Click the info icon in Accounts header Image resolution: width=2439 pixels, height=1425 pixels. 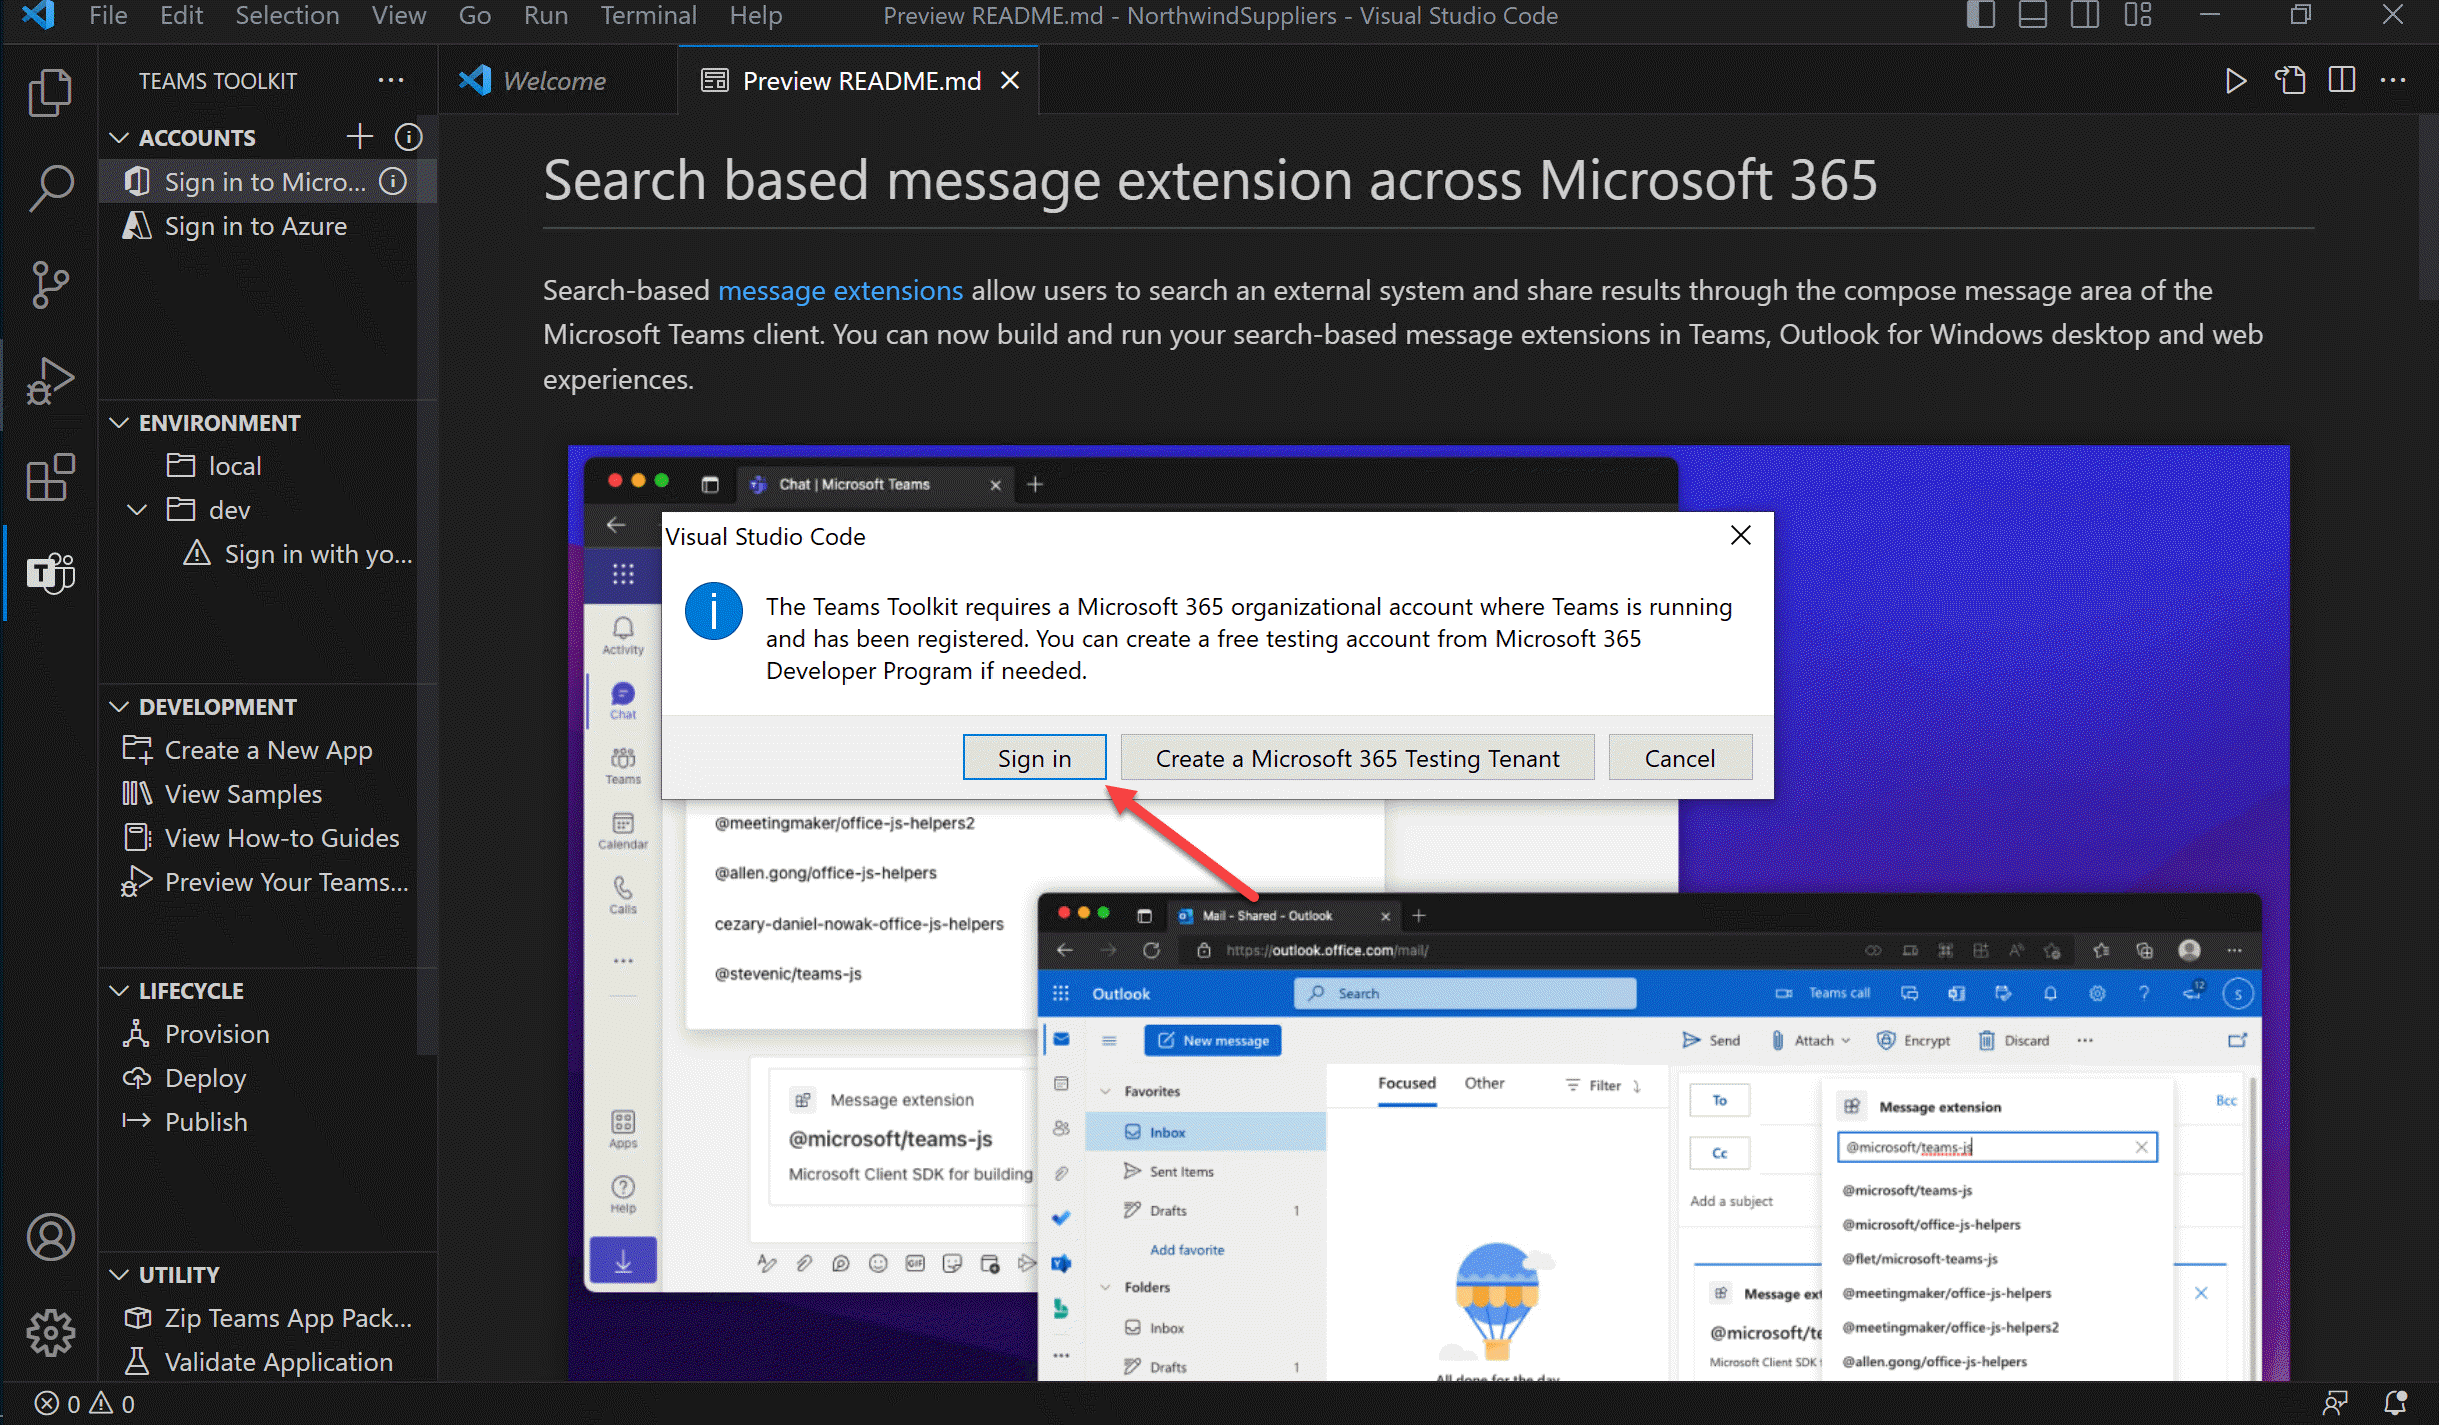tap(408, 137)
